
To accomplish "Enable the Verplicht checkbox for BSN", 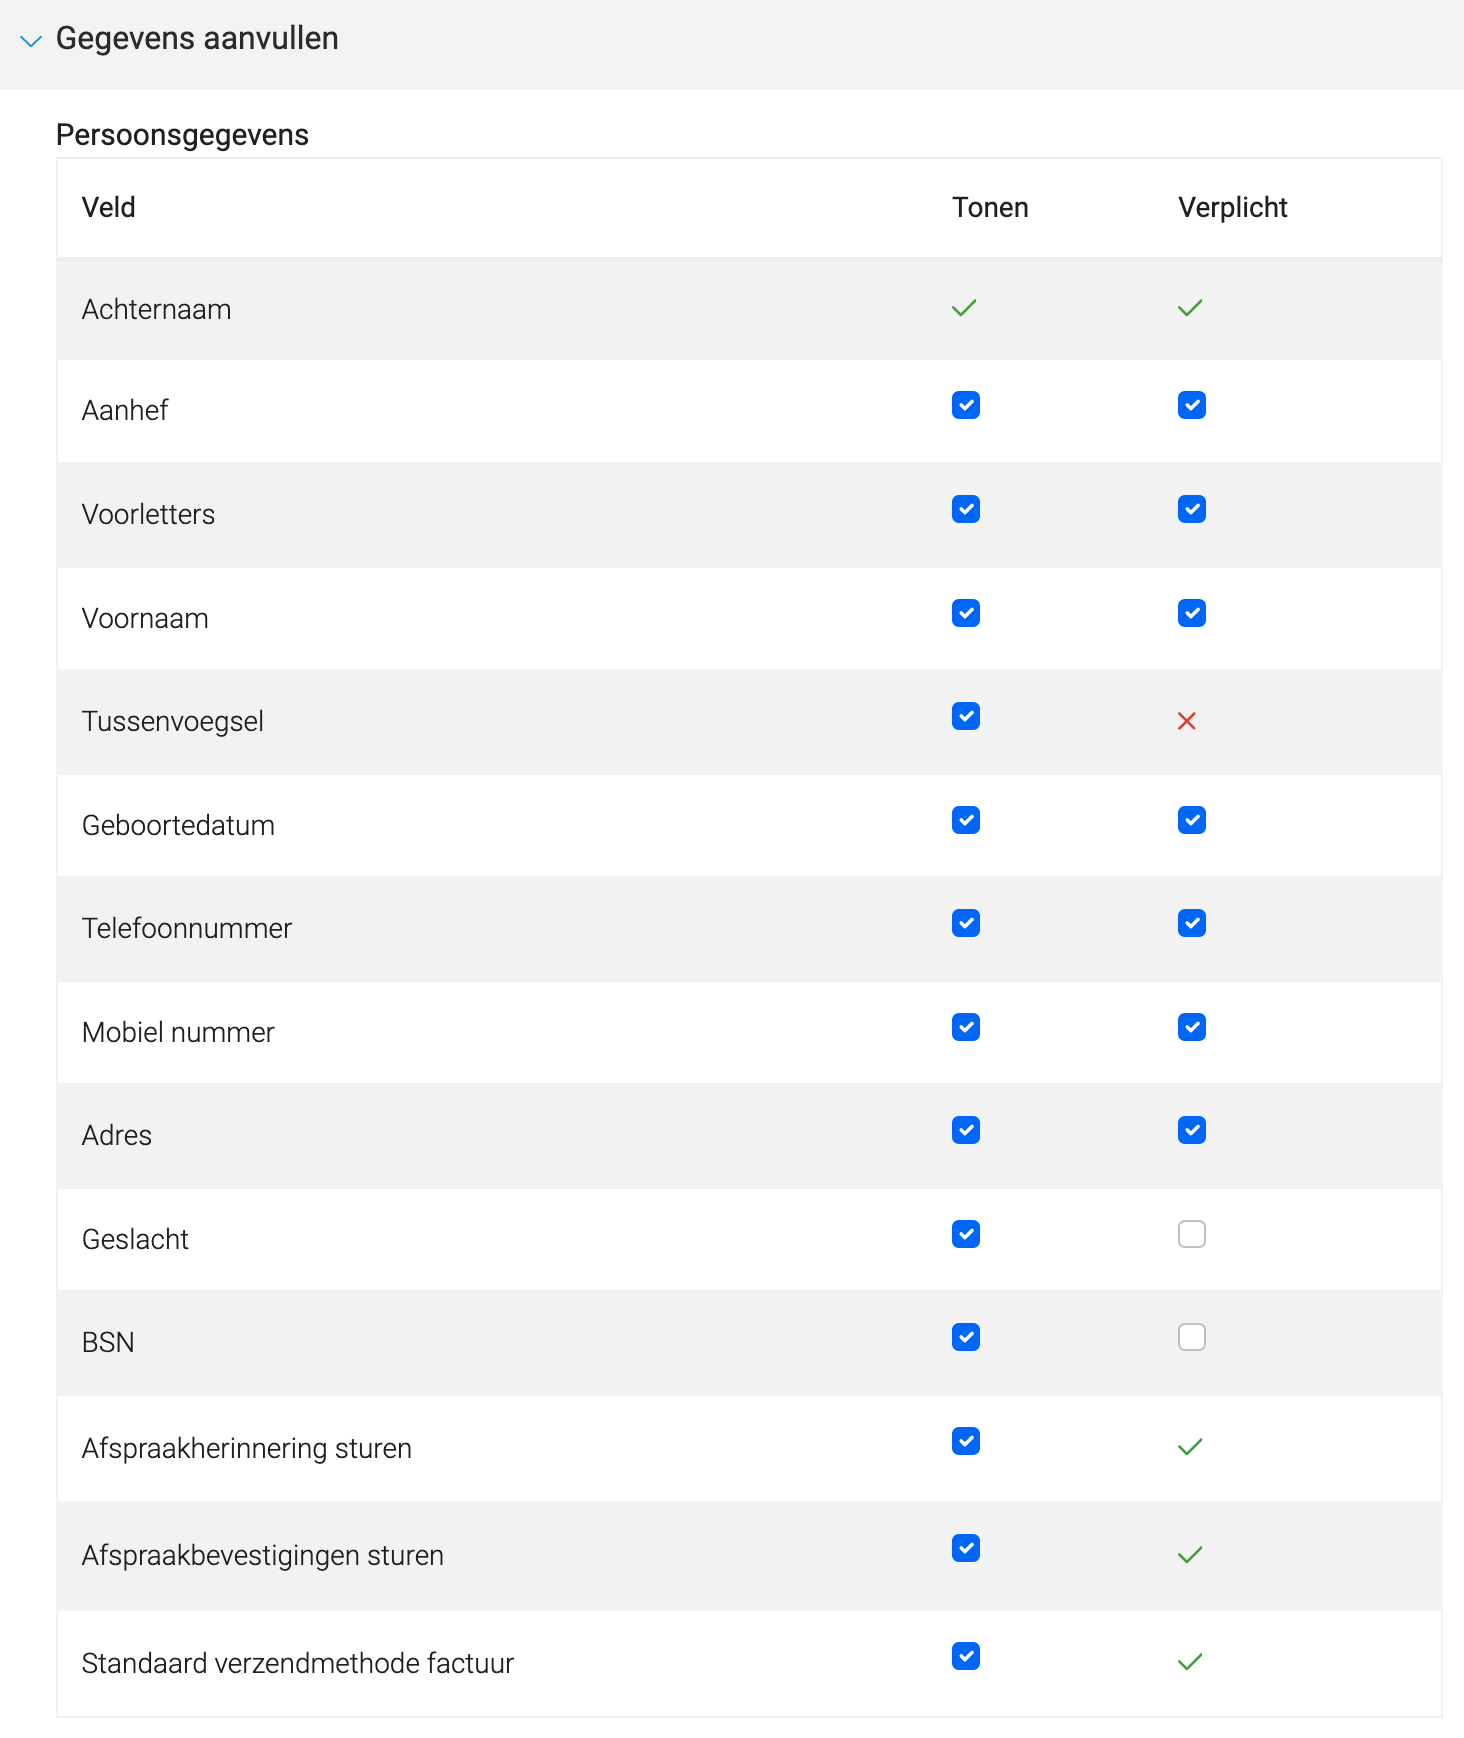I will pyautogui.click(x=1192, y=1337).
